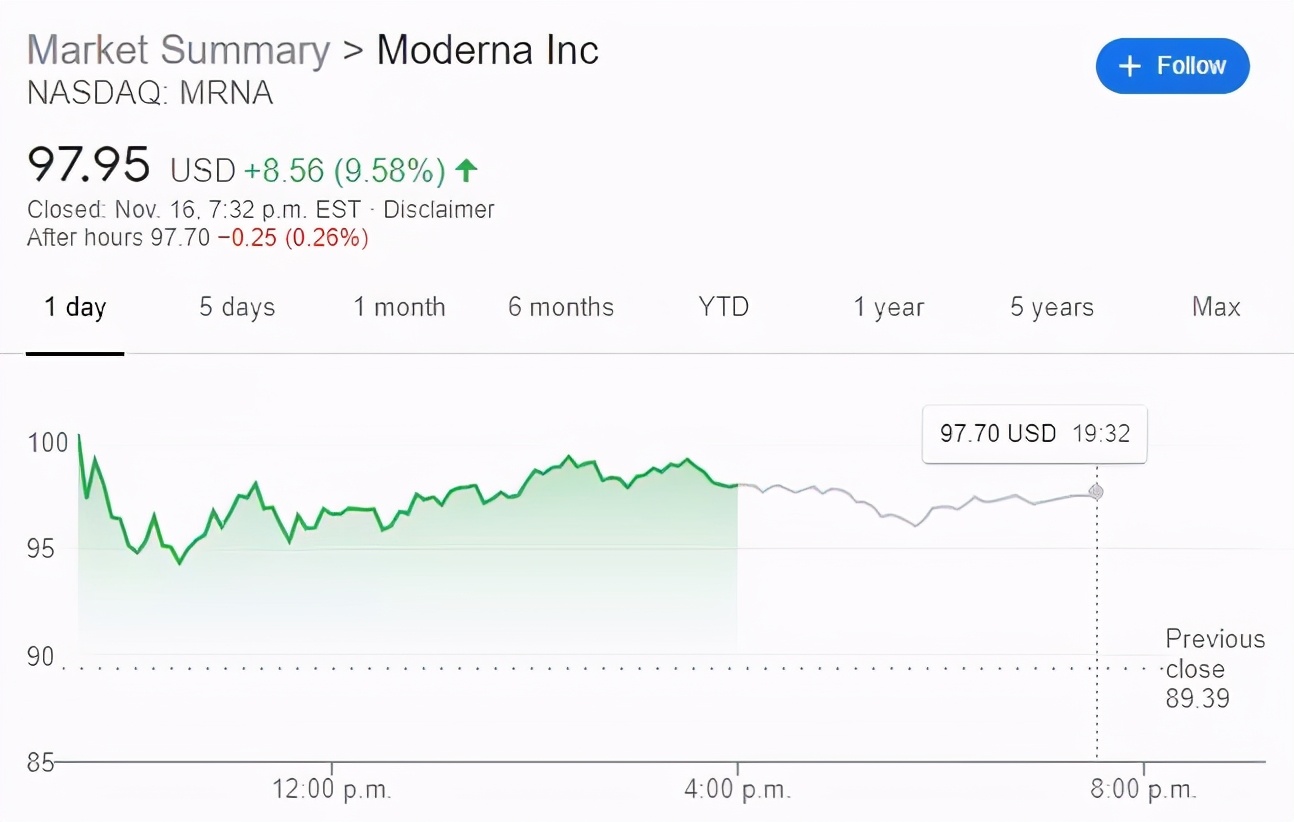
Task: Show the 5 years chart
Action: pyautogui.click(x=1051, y=307)
